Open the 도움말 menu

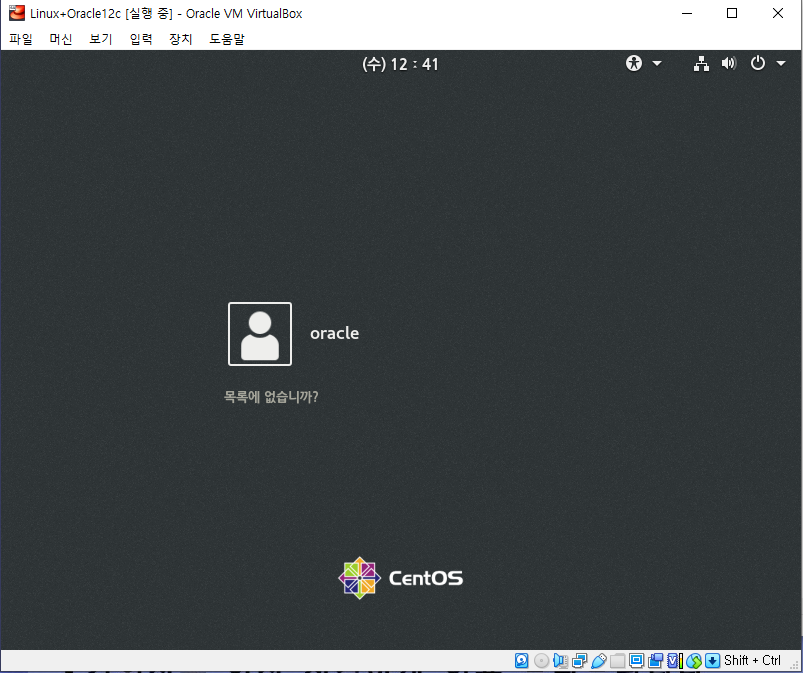227,39
